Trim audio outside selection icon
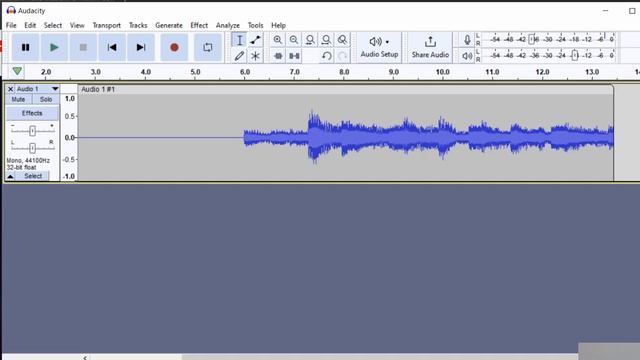Viewport: 640px width, 360px height. (x=278, y=56)
